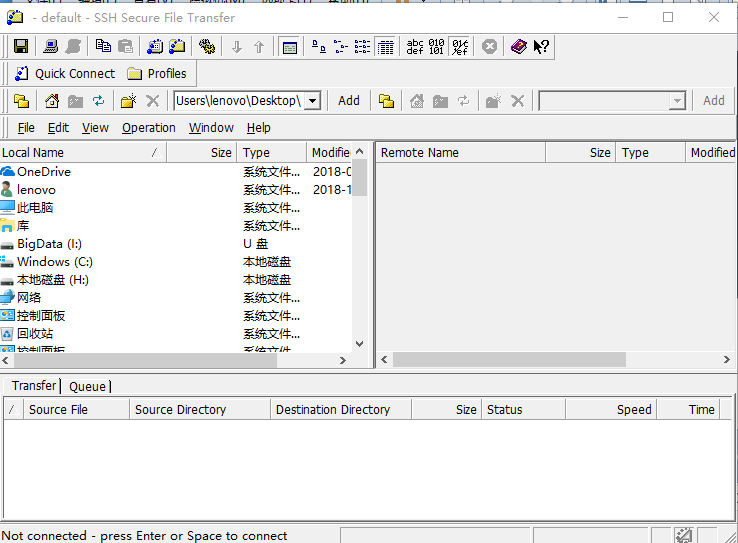Open the Profiles folder button
The height and width of the screenshot is (543, 738).
(x=157, y=73)
